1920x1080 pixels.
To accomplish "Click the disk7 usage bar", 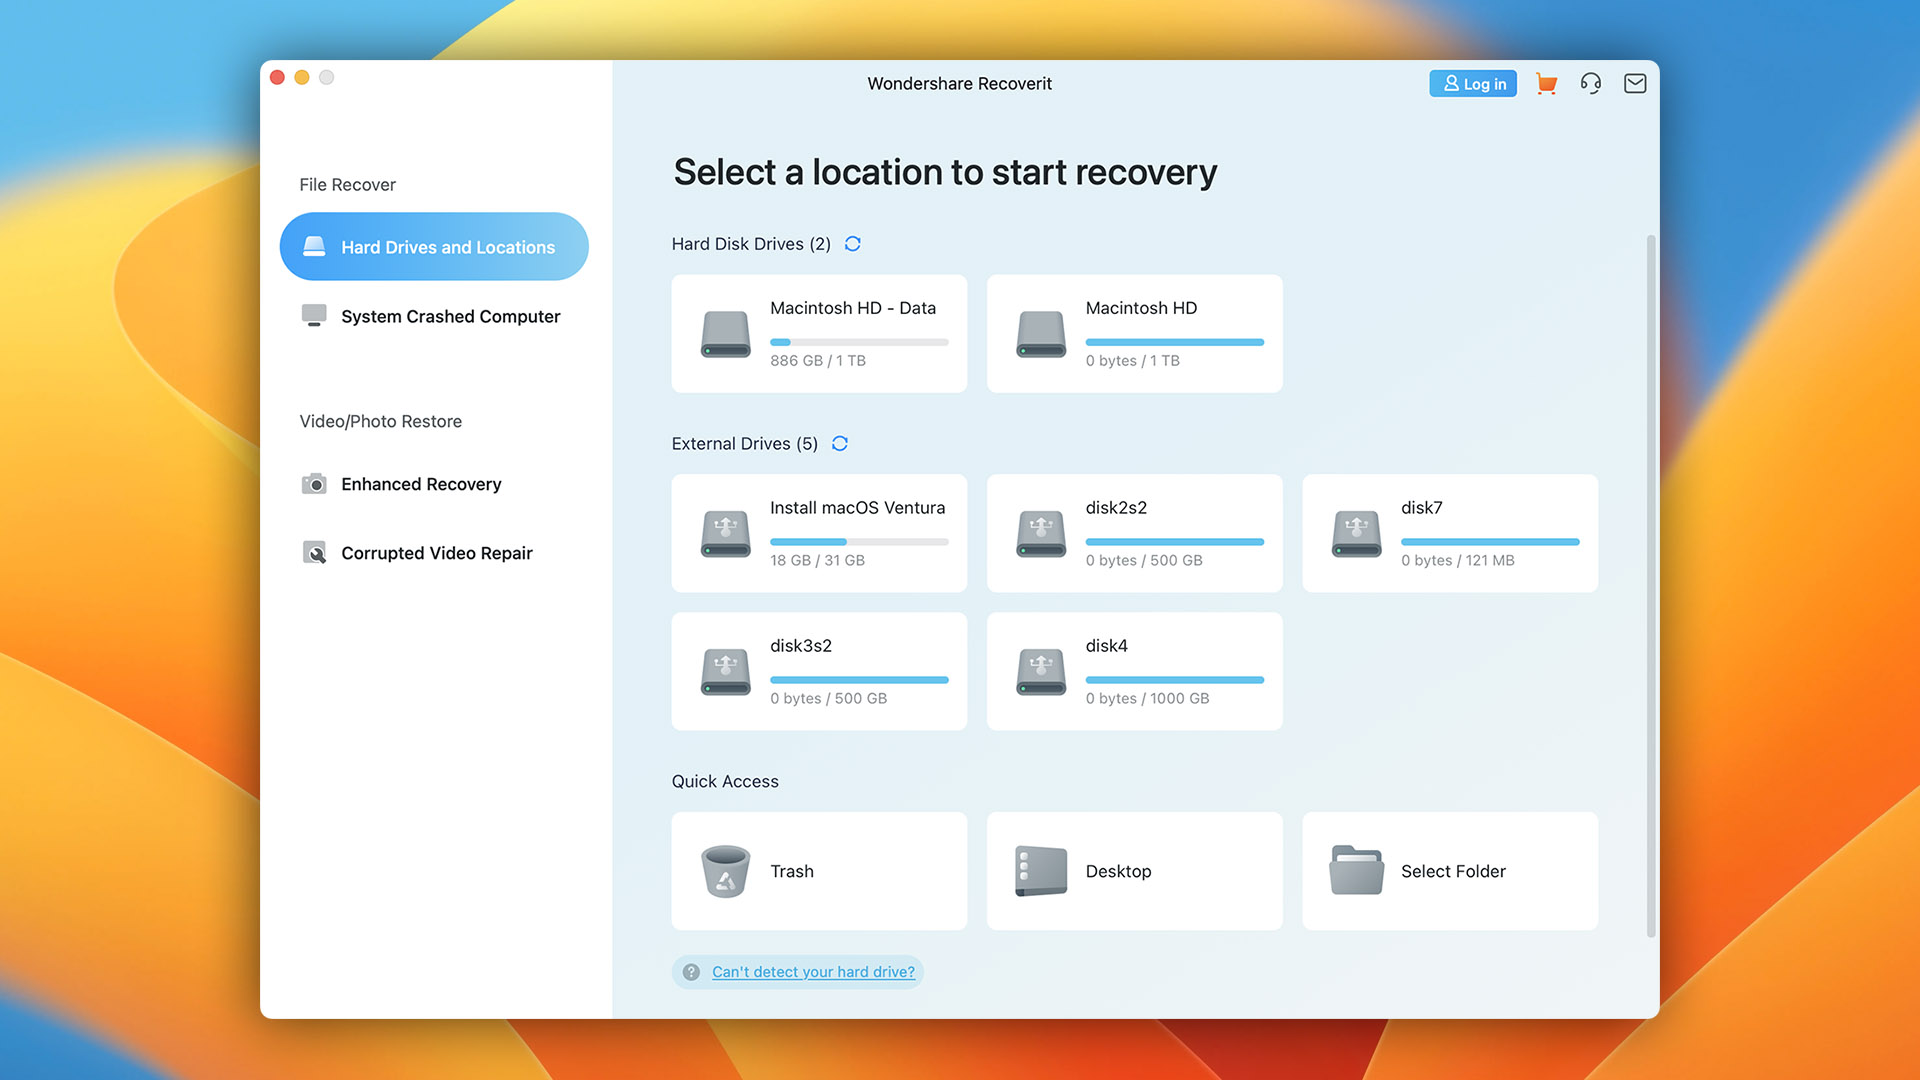I will 1490,542.
